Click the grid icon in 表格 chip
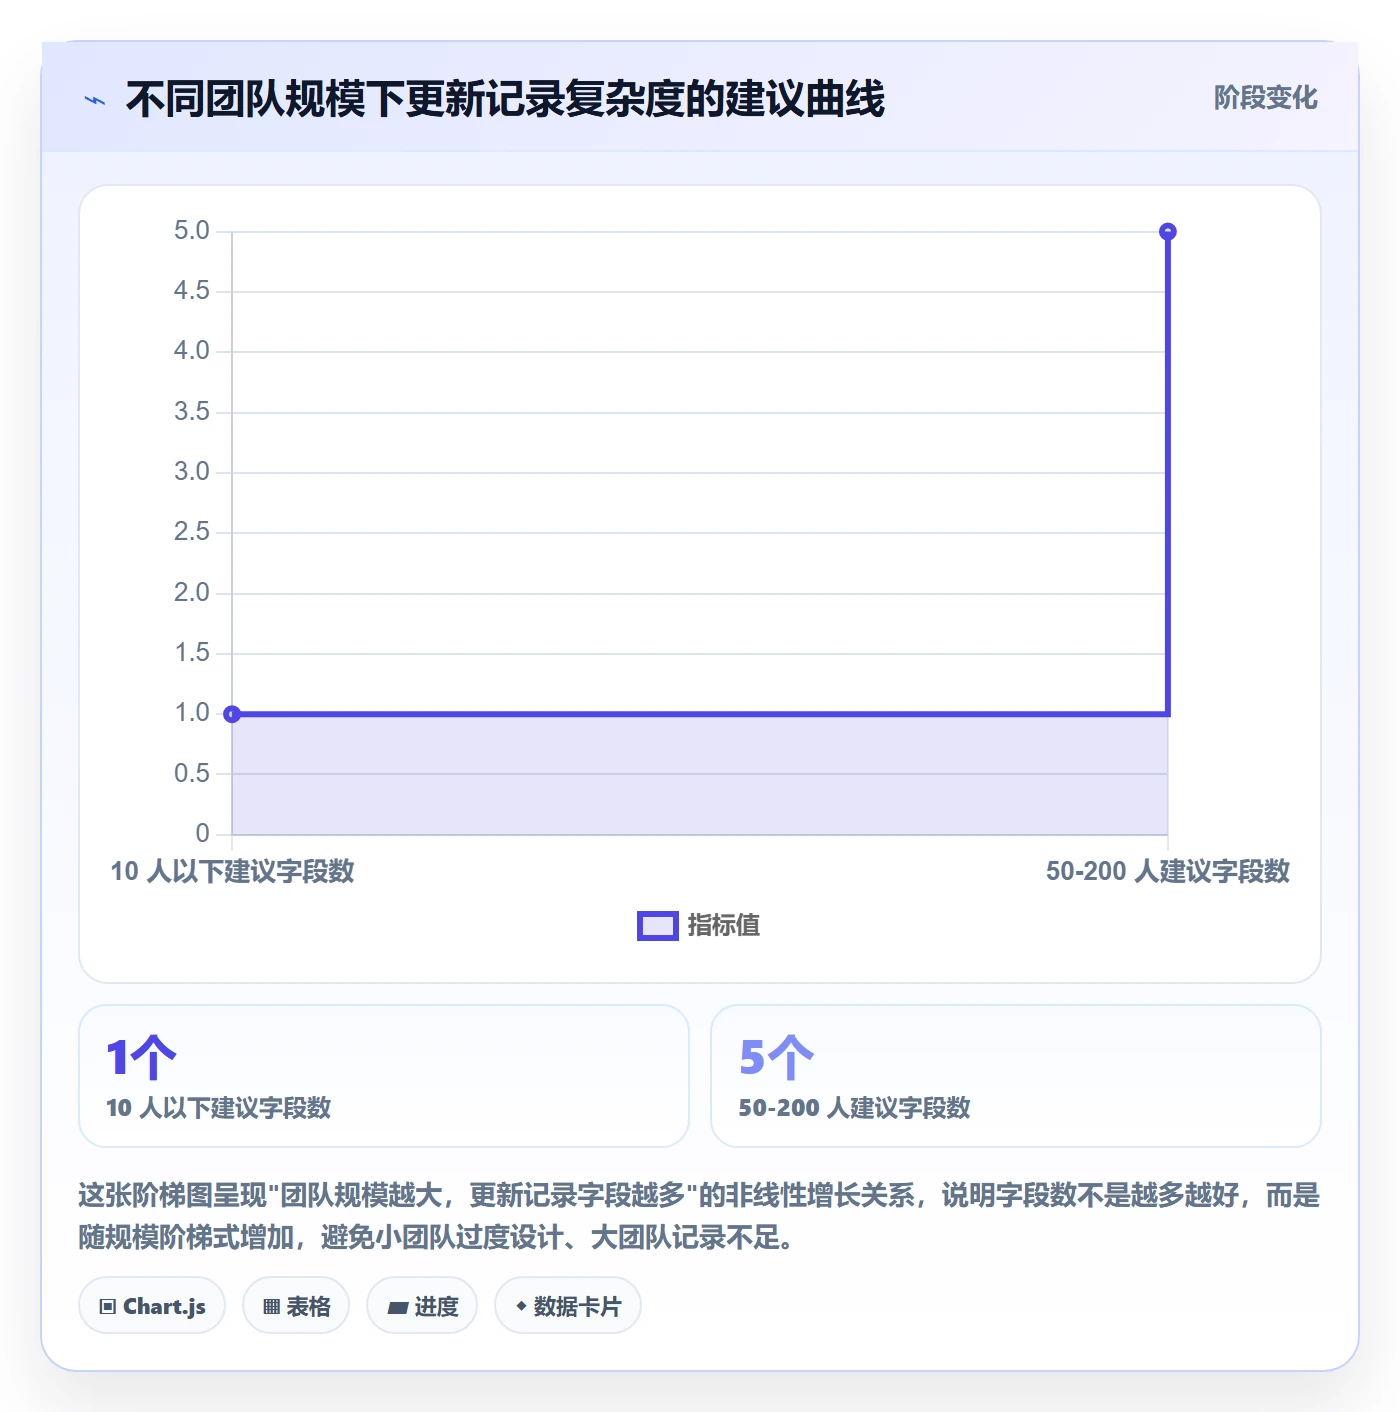 (x=272, y=1306)
